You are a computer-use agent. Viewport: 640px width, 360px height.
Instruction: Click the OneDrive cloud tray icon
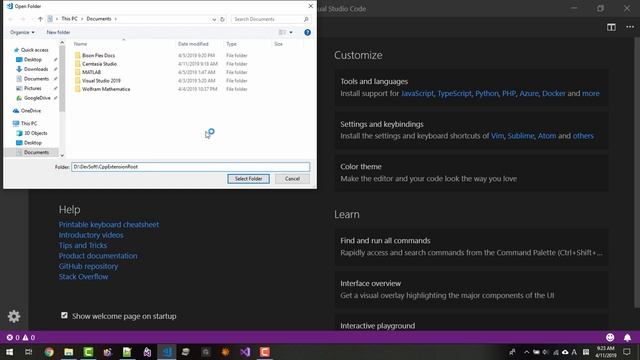click(565, 352)
